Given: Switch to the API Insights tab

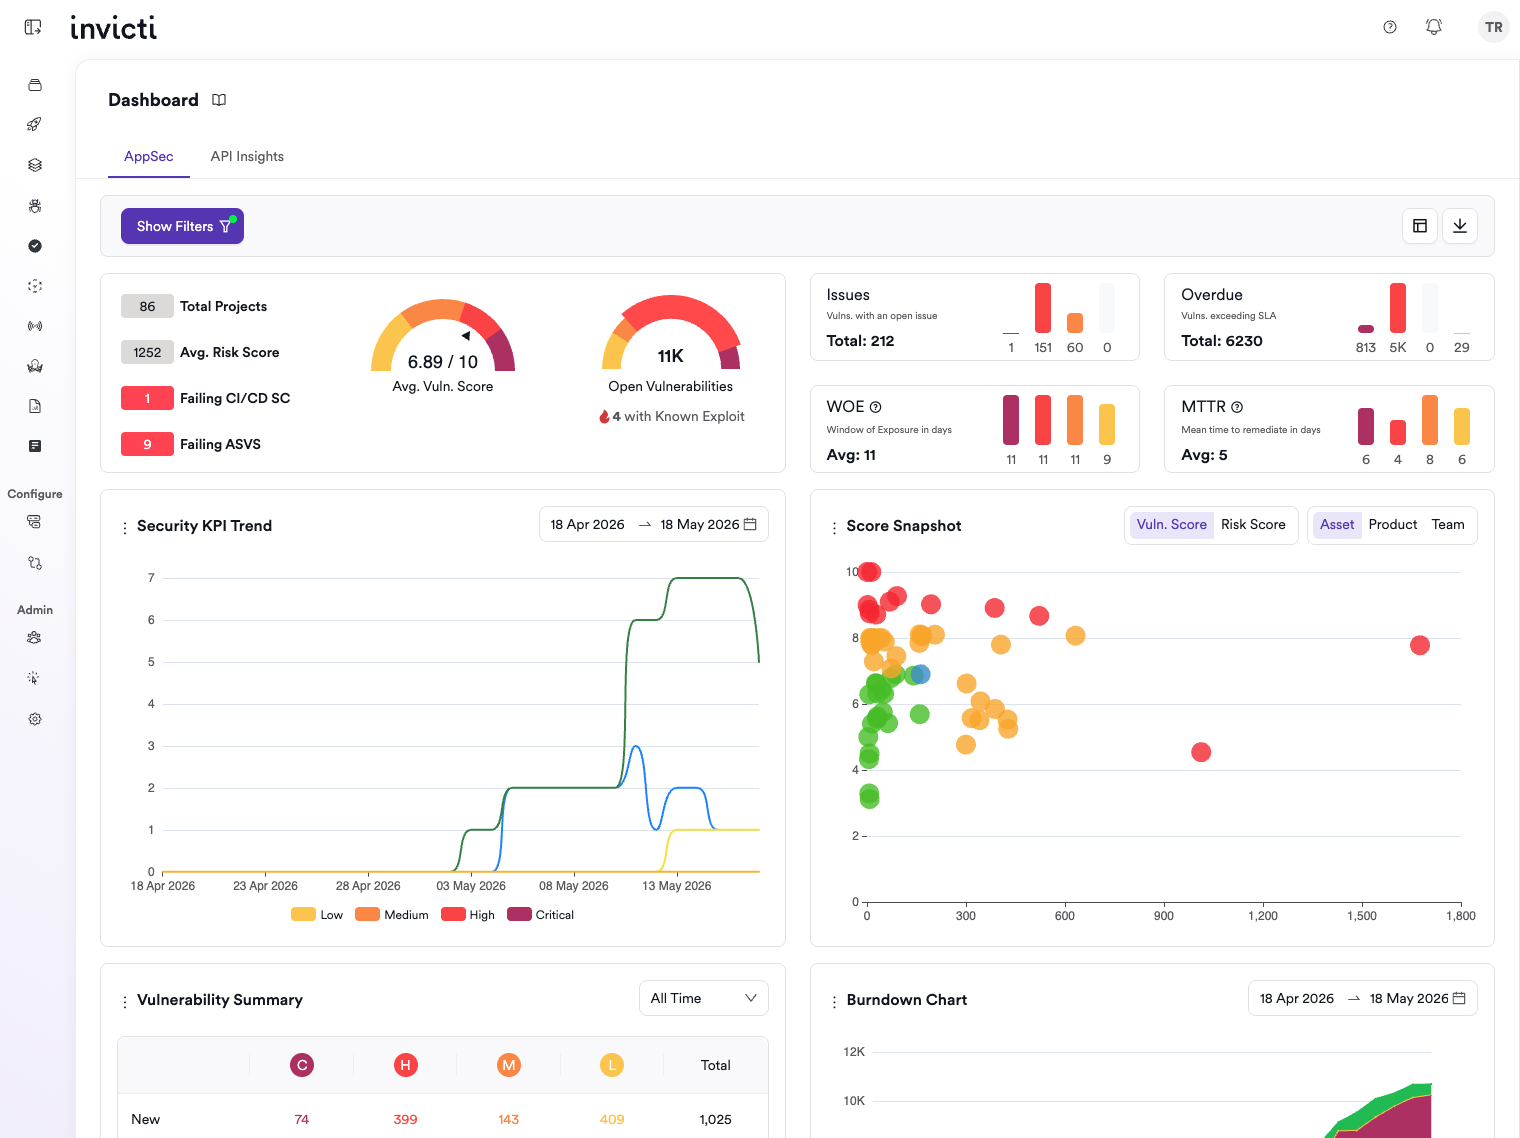Looking at the screenshot, I should pyautogui.click(x=247, y=157).
